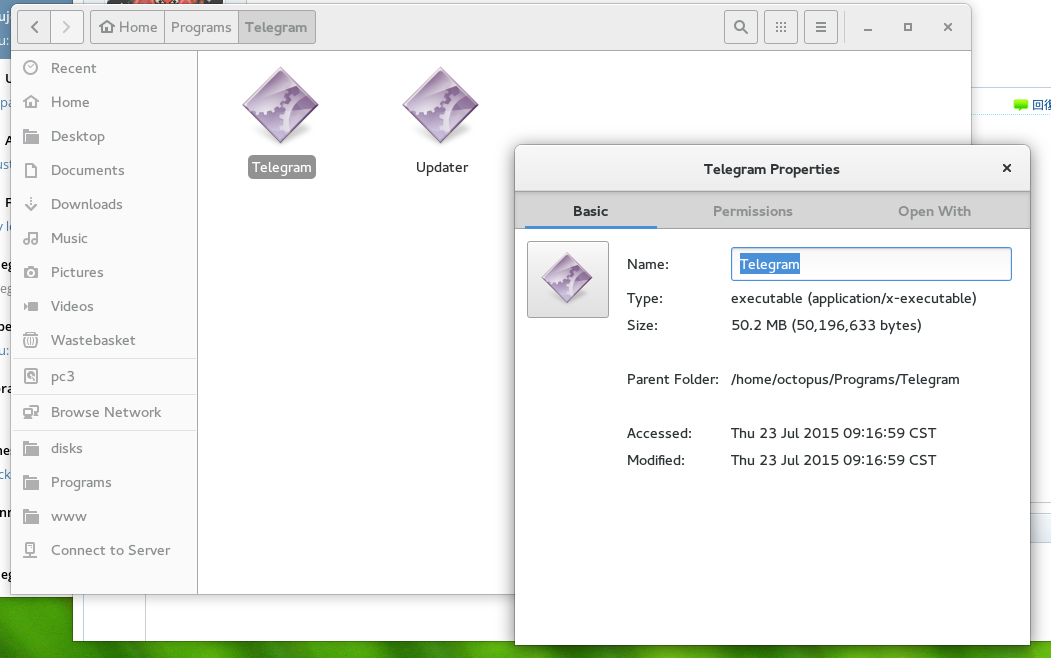The width and height of the screenshot is (1051, 658).
Task: Click the Modified date value
Action: tap(833, 460)
